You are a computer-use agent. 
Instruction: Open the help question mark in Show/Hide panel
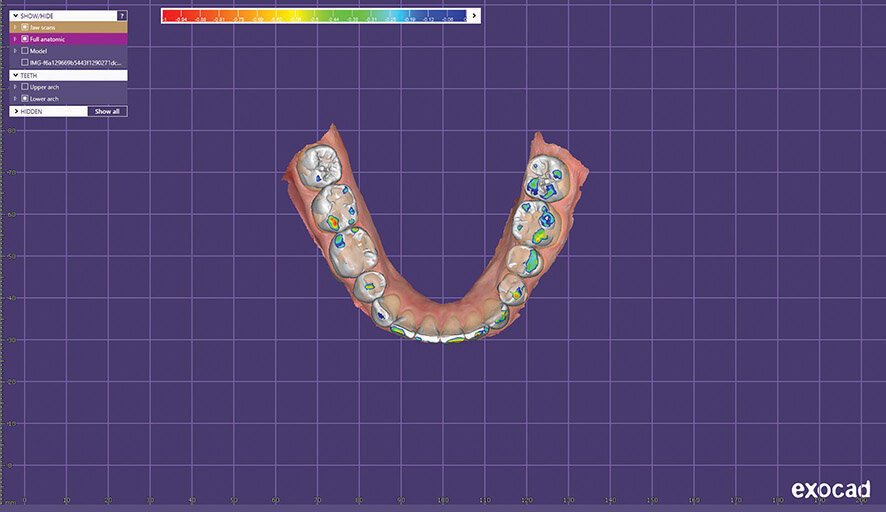[x=121, y=16]
